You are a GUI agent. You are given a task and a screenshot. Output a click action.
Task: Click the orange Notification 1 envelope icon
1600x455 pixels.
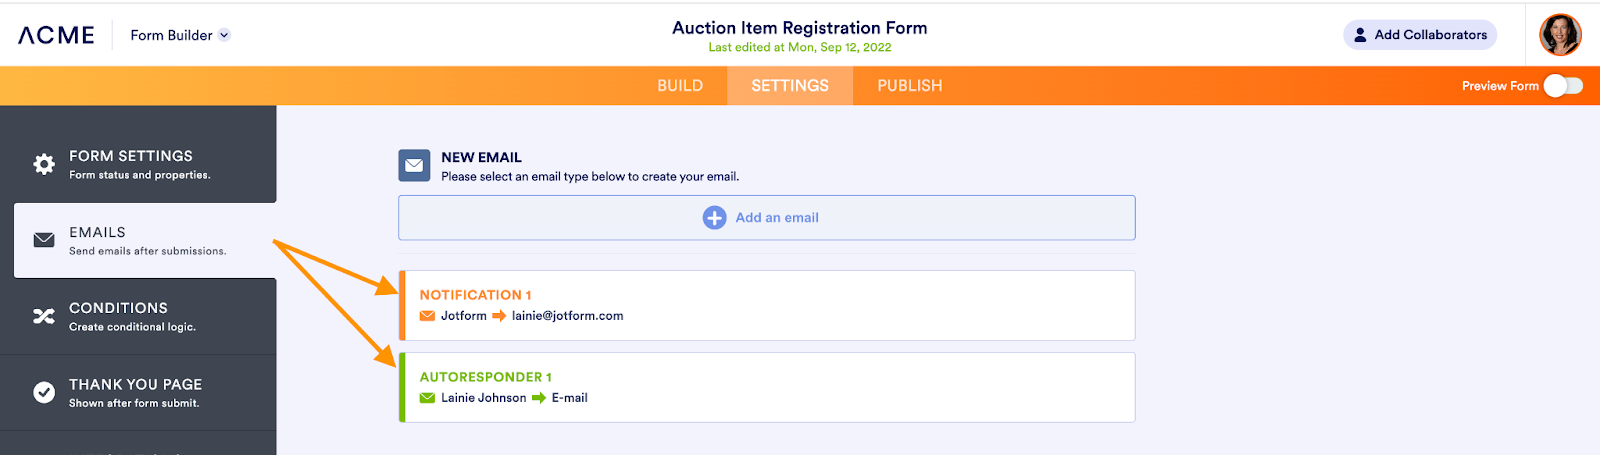428,316
